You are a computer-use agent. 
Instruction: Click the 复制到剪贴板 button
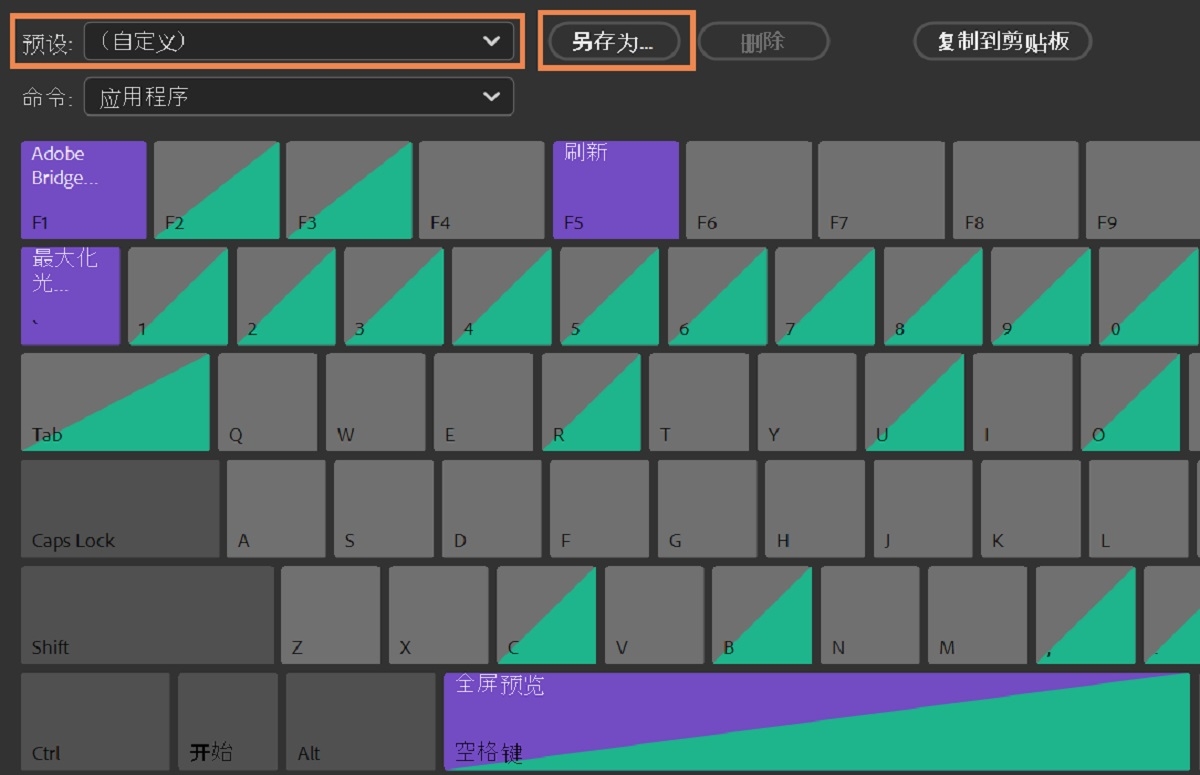(1002, 41)
